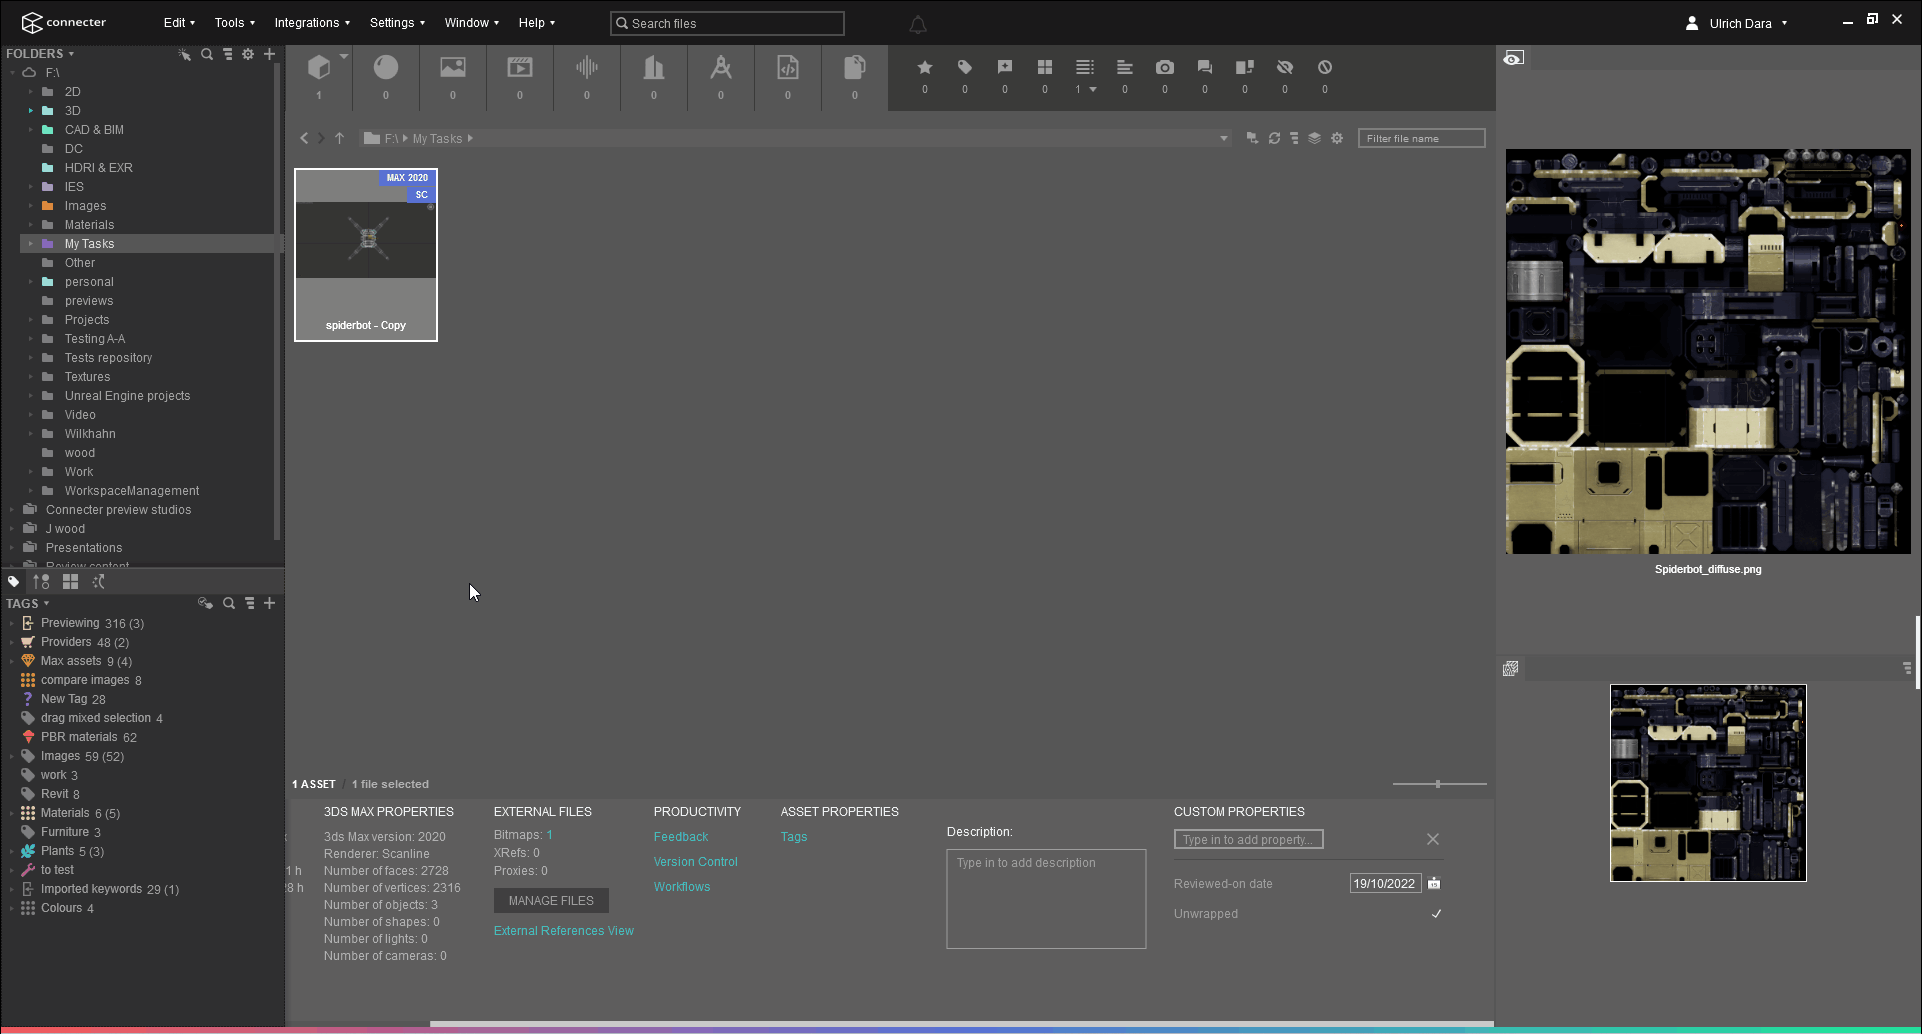Expand the Max assets tag group

12,661
